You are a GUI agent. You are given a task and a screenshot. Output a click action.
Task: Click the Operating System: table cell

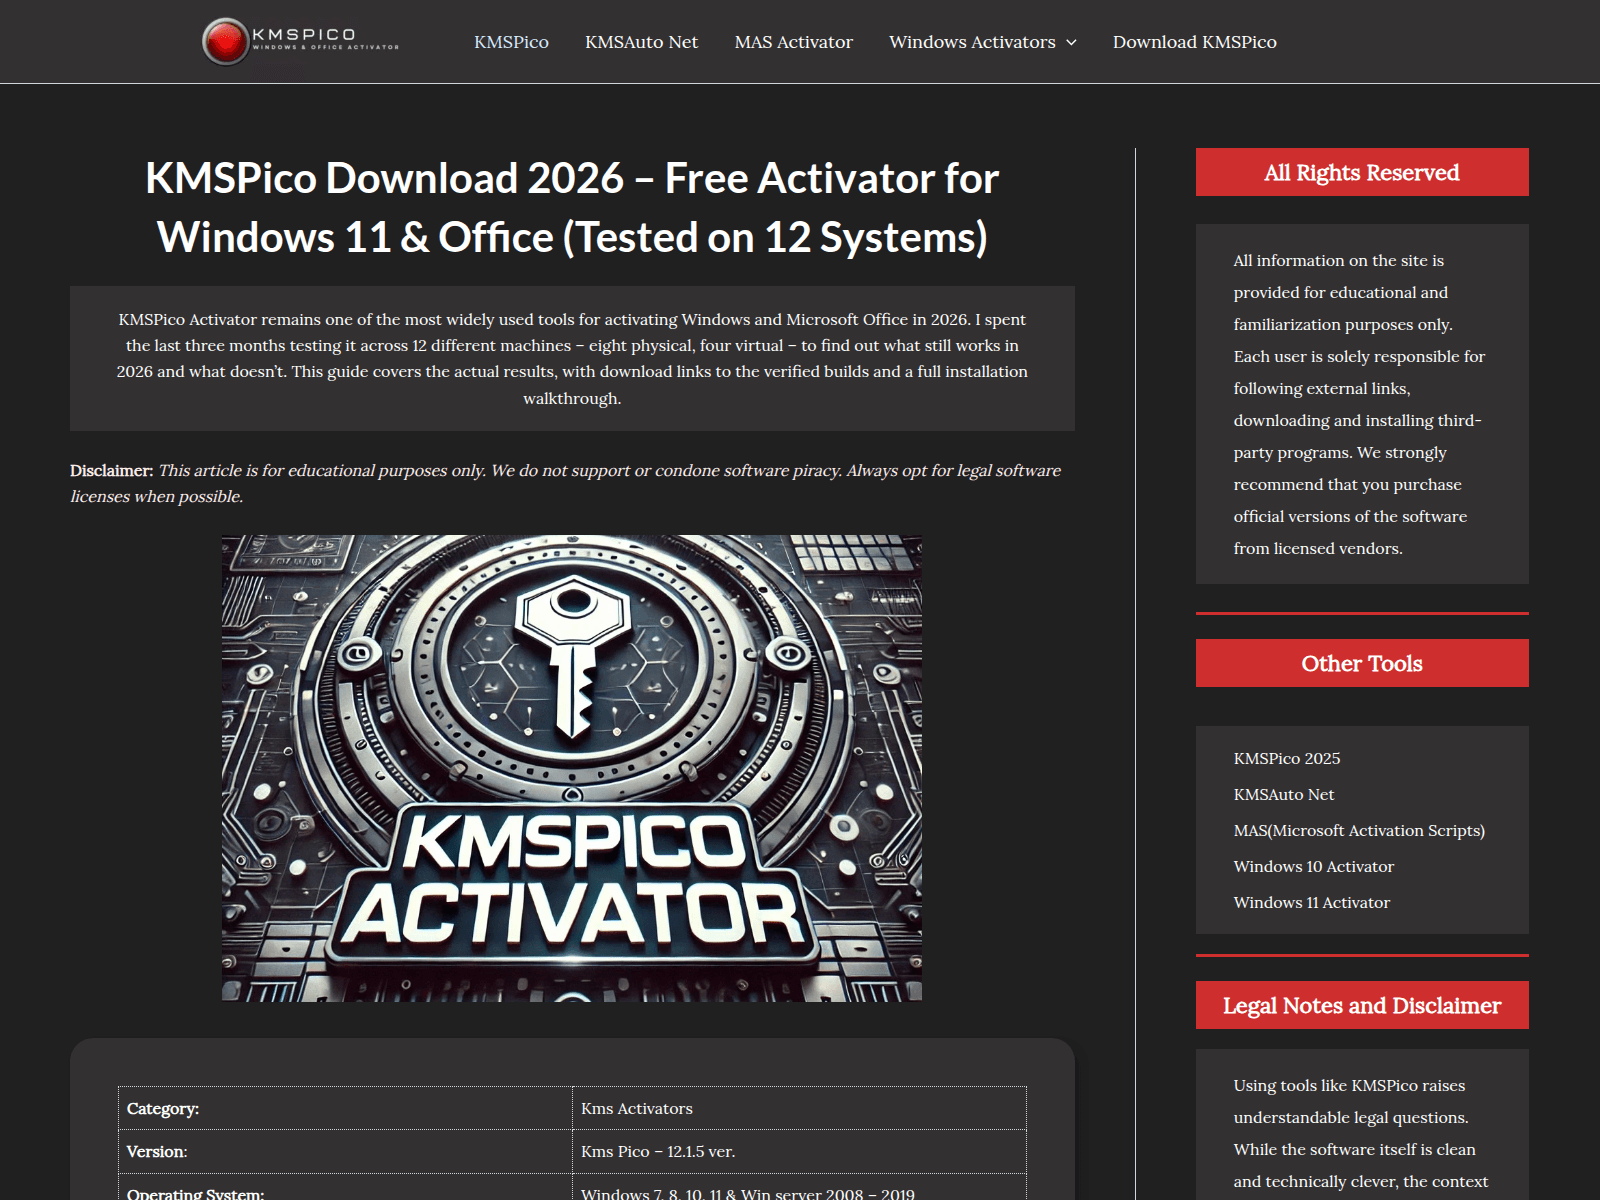click(345, 1187)
